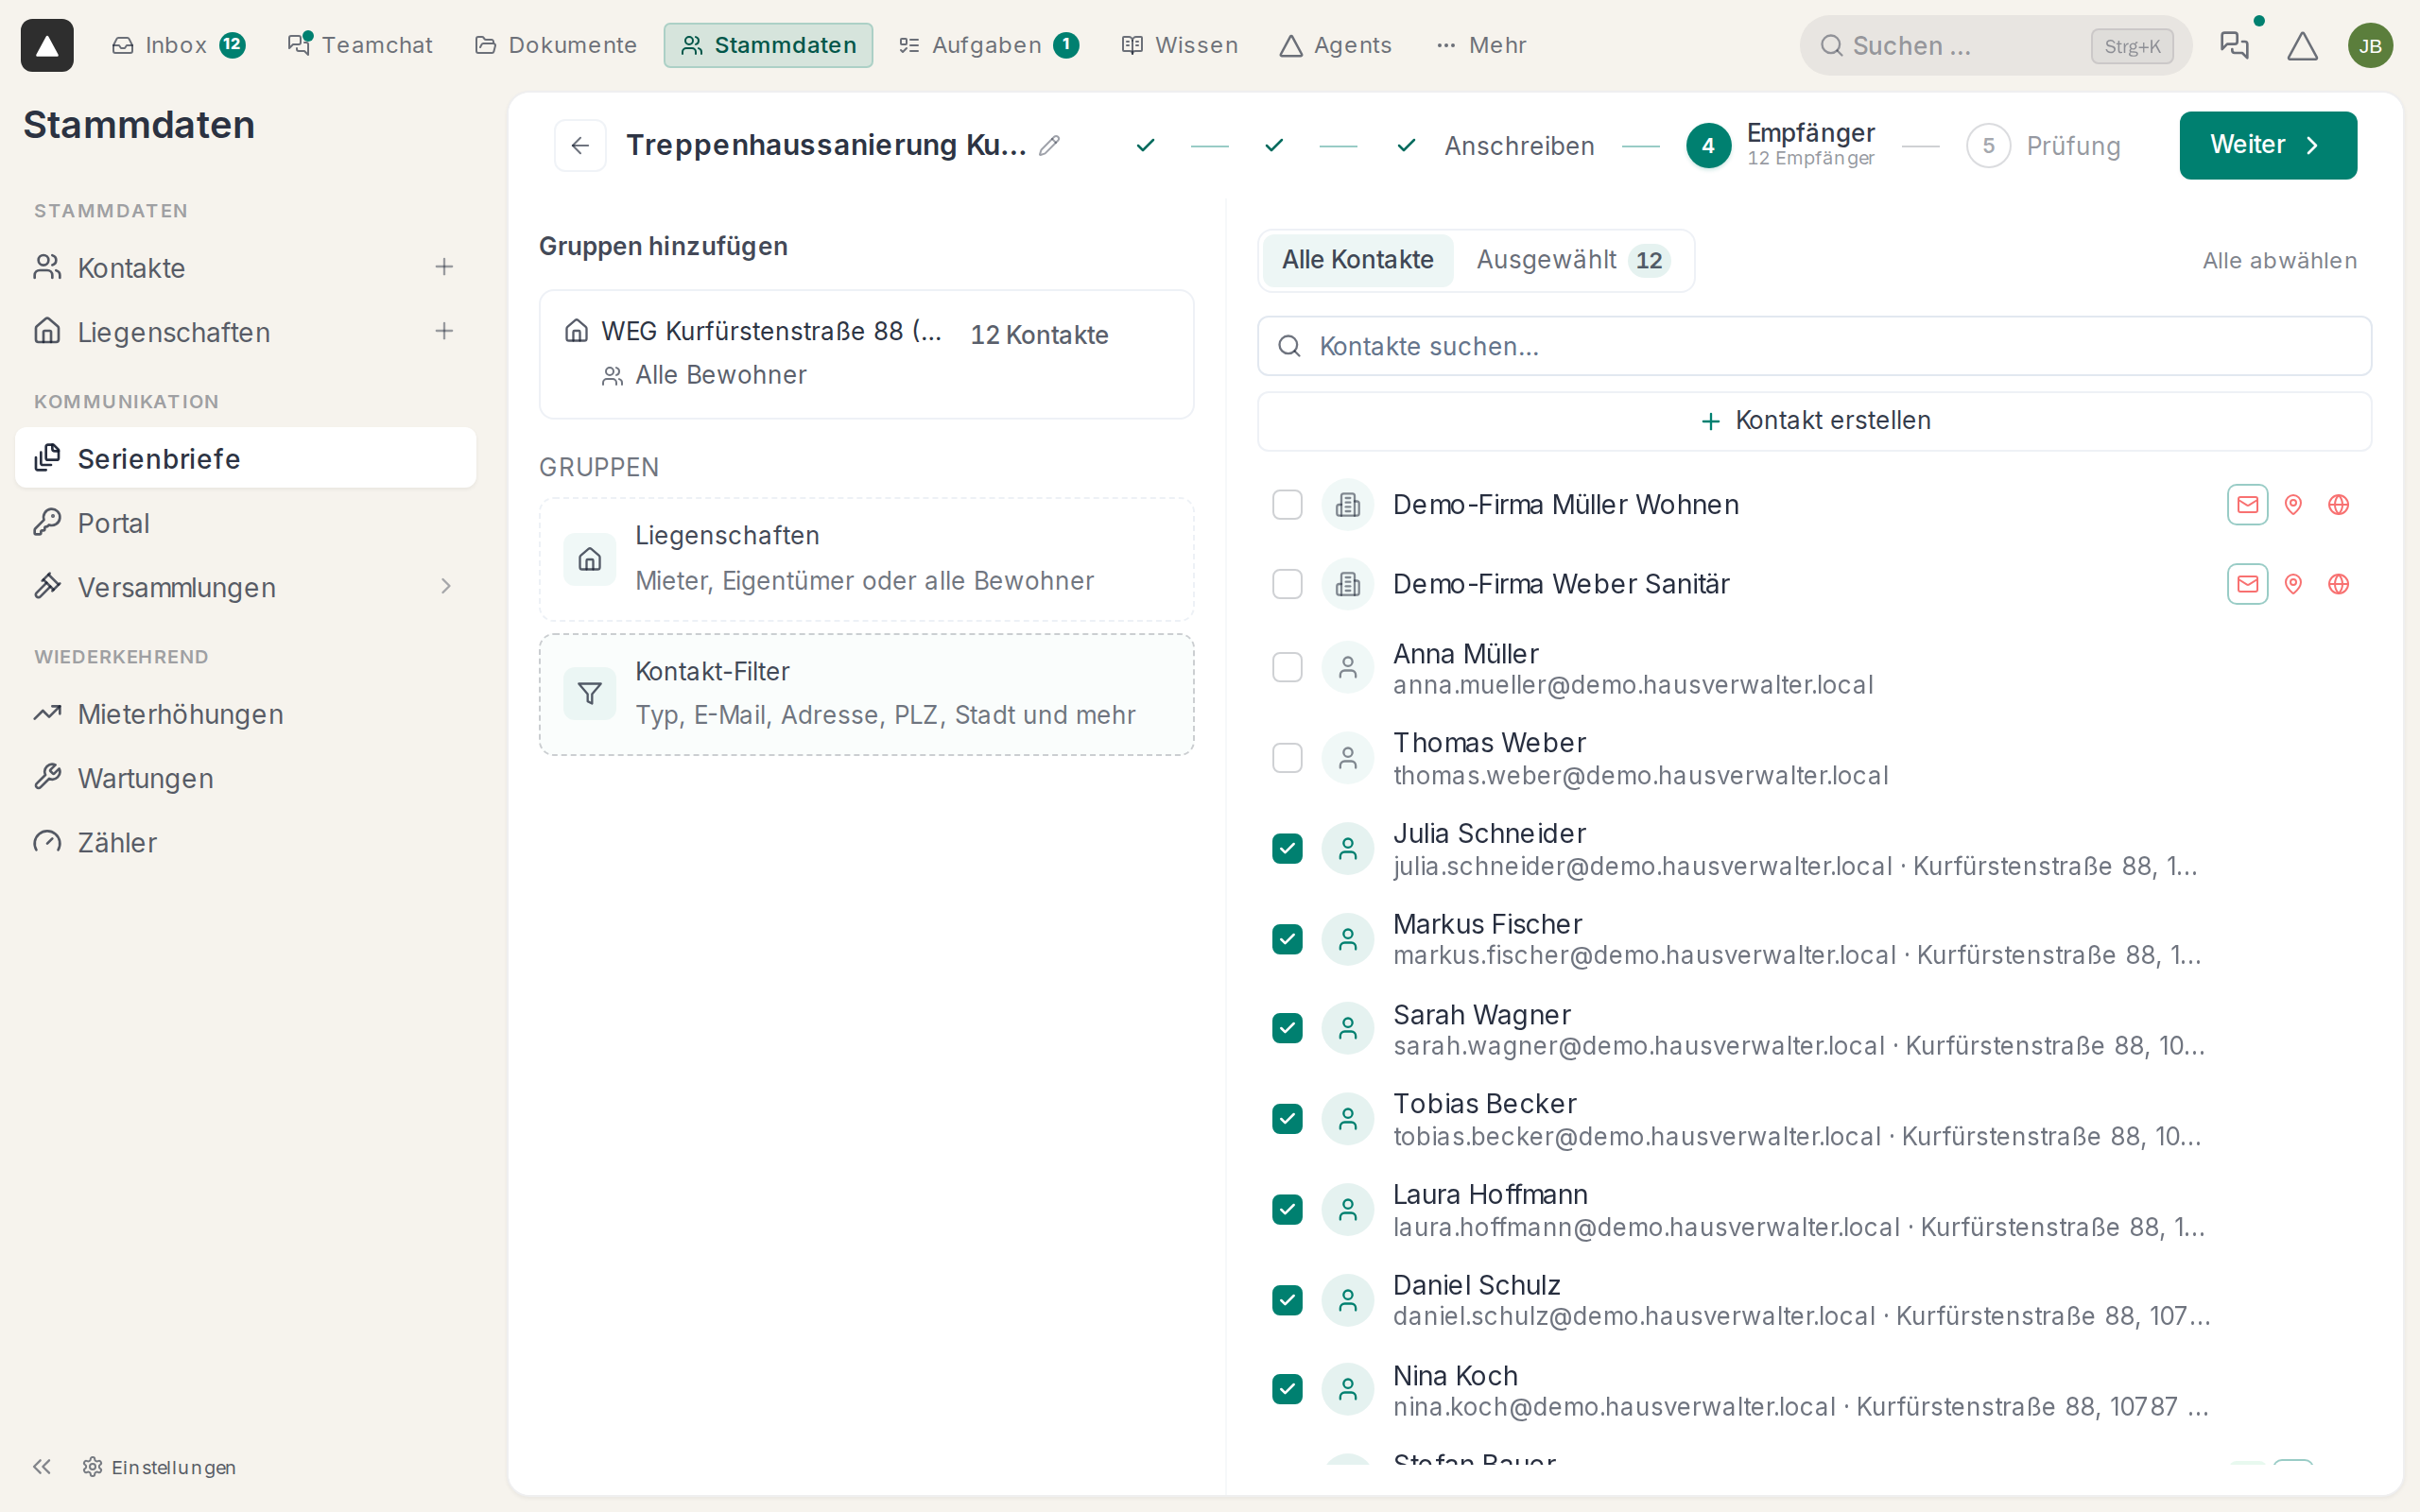This screenshot has height=1512, width=2420.
Task: Go back using the arrow button
Action: tap(580, 145)
